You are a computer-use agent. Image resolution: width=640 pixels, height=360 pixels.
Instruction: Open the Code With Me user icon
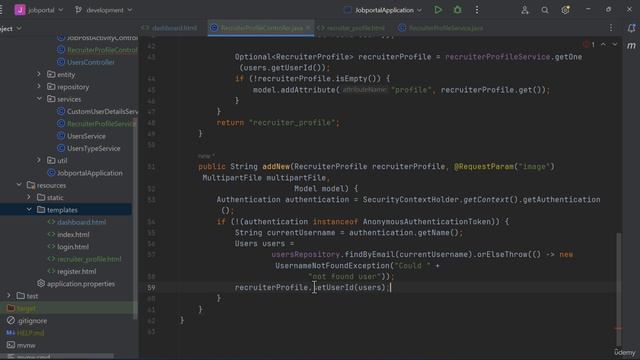tap(524, 10)
